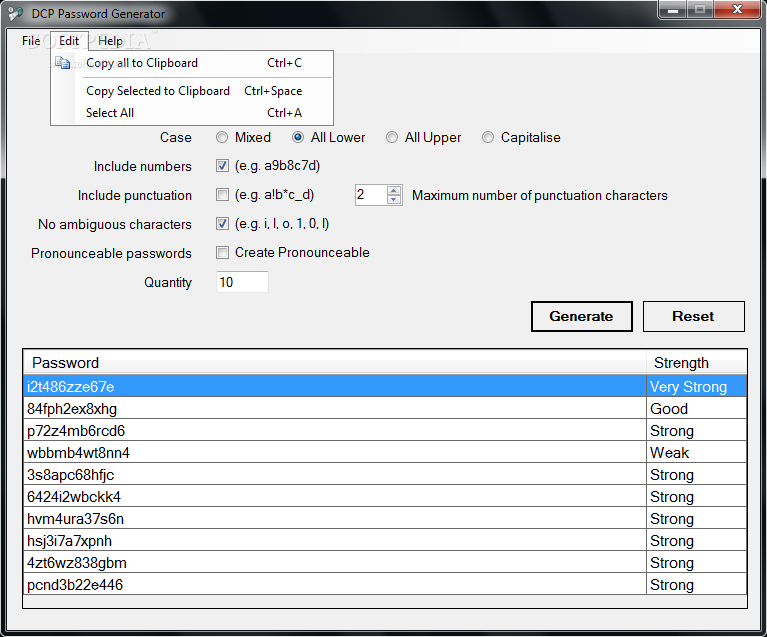Uncheck the No ambiguous characters checkbox
This screenshot has width=767, height=637.
[x=222, y=224]
